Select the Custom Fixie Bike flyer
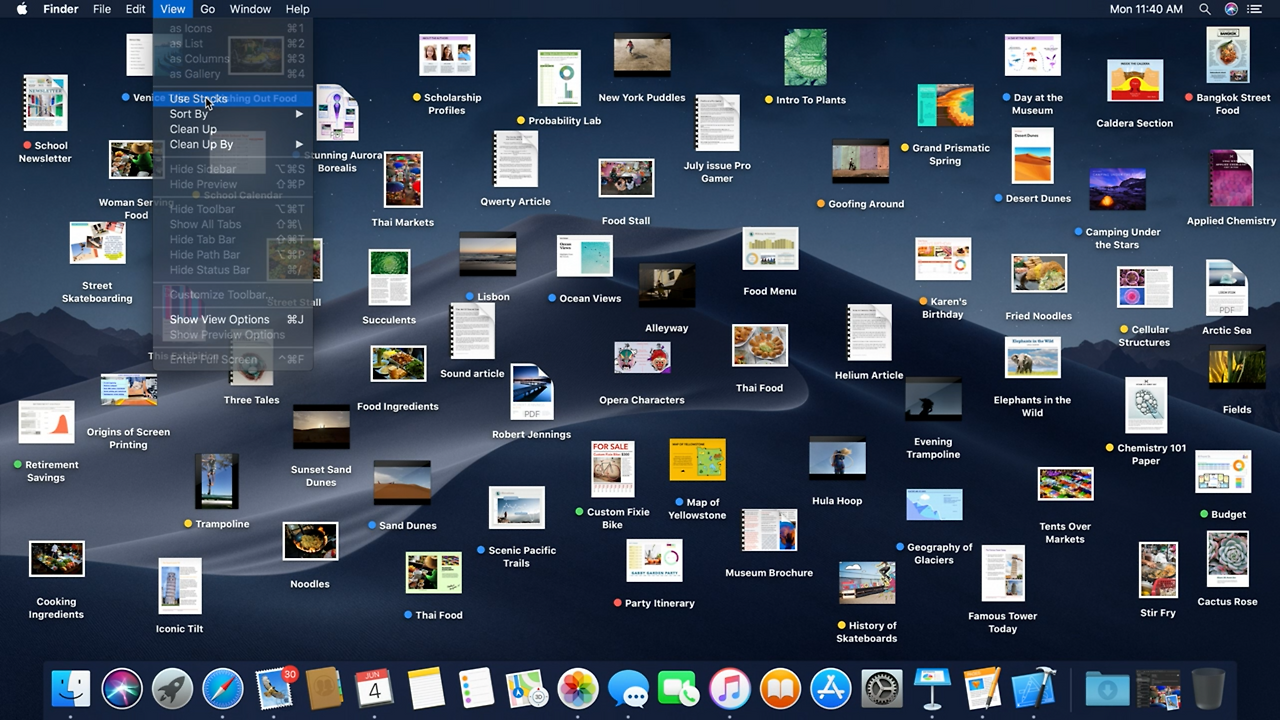The height and width of the screenshot is (720, 1280). 612,469
